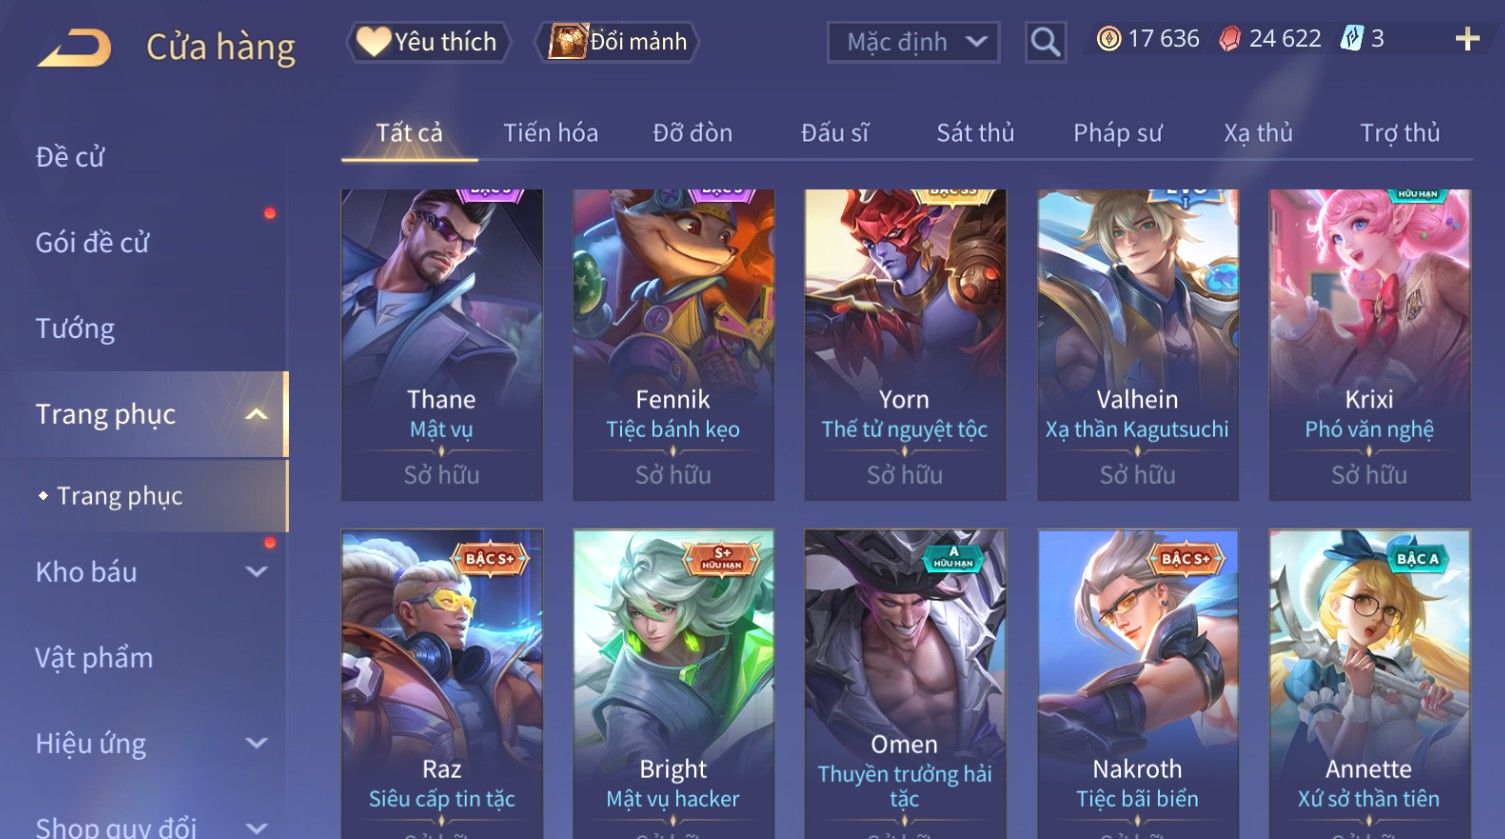Click the back arrow icon
Screen dimensions: 1505x839
pyautogui.click(x=74, y=47)
